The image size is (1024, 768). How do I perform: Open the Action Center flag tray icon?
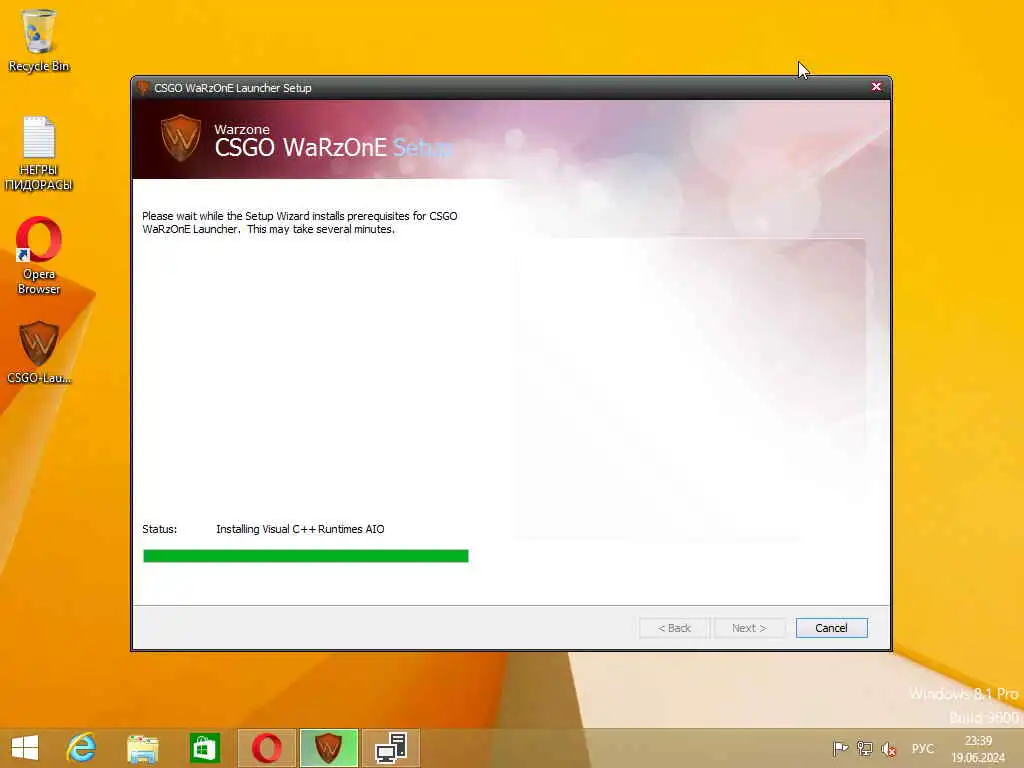[x=840, y=748]
